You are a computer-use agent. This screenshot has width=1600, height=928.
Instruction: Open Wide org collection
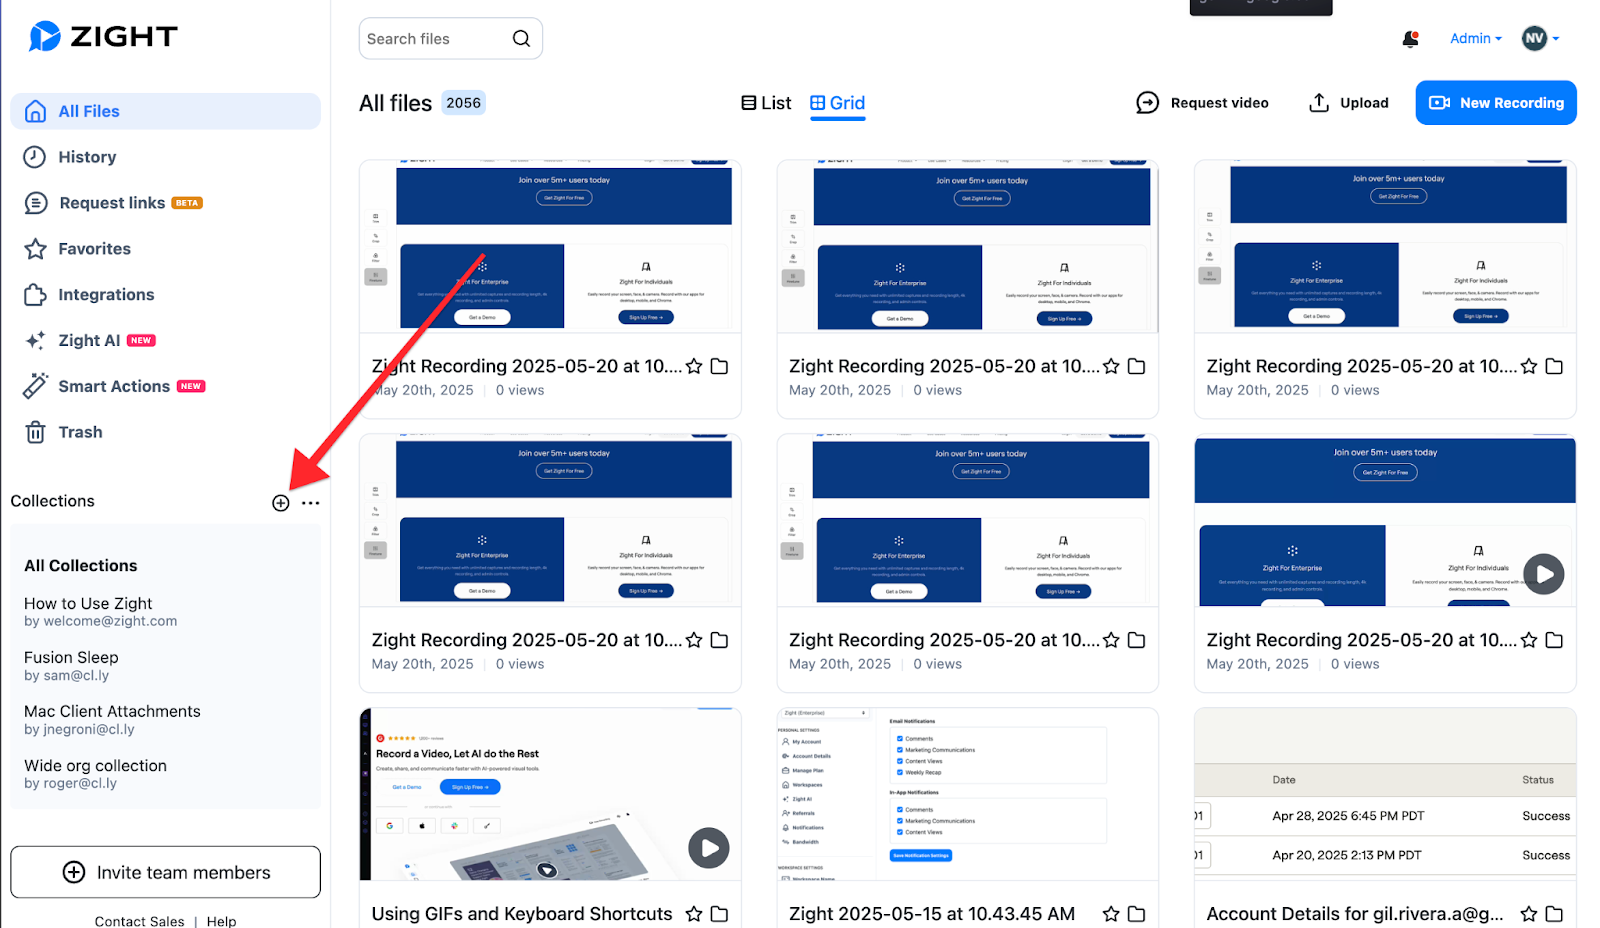click(95, 774)
